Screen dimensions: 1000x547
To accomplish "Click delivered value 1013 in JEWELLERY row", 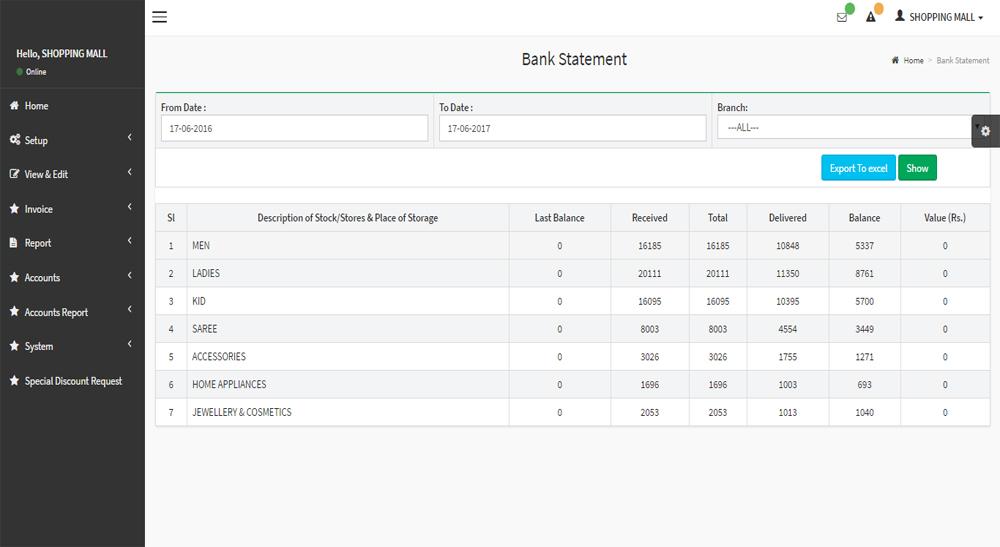I will (788, 412).
